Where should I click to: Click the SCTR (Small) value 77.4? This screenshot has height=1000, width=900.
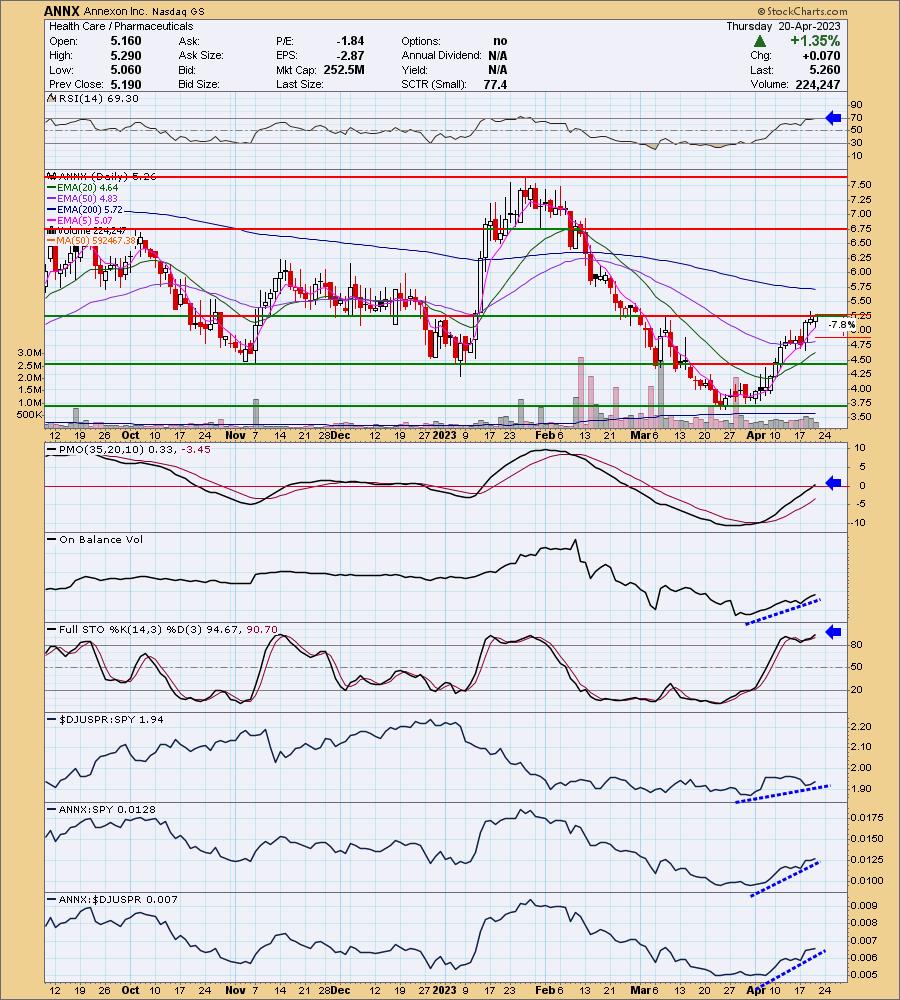495,84
